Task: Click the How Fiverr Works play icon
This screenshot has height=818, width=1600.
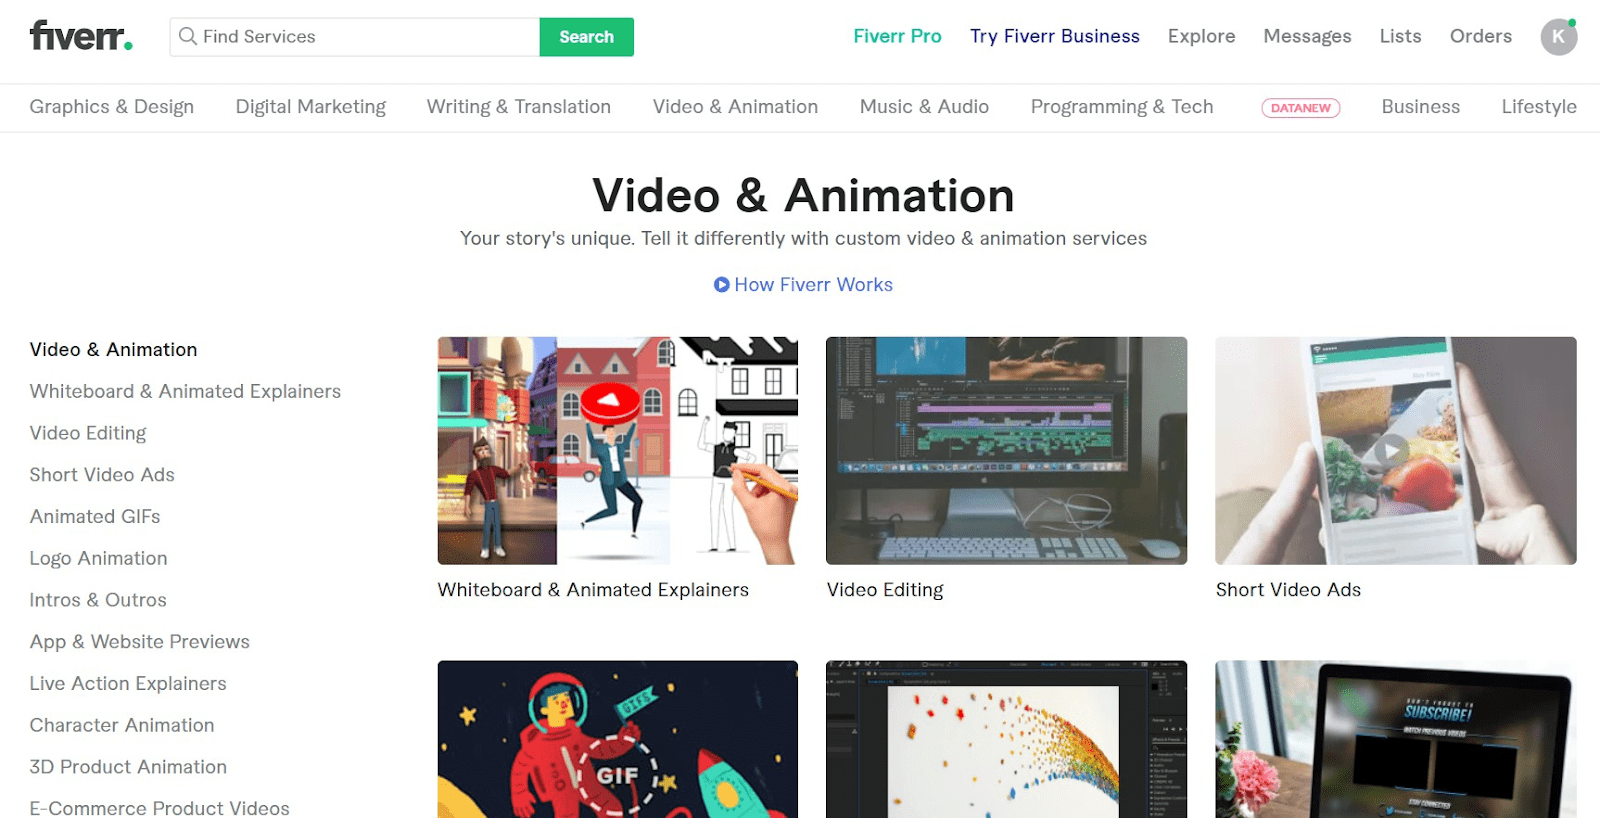Action: [x=721, y=285]
